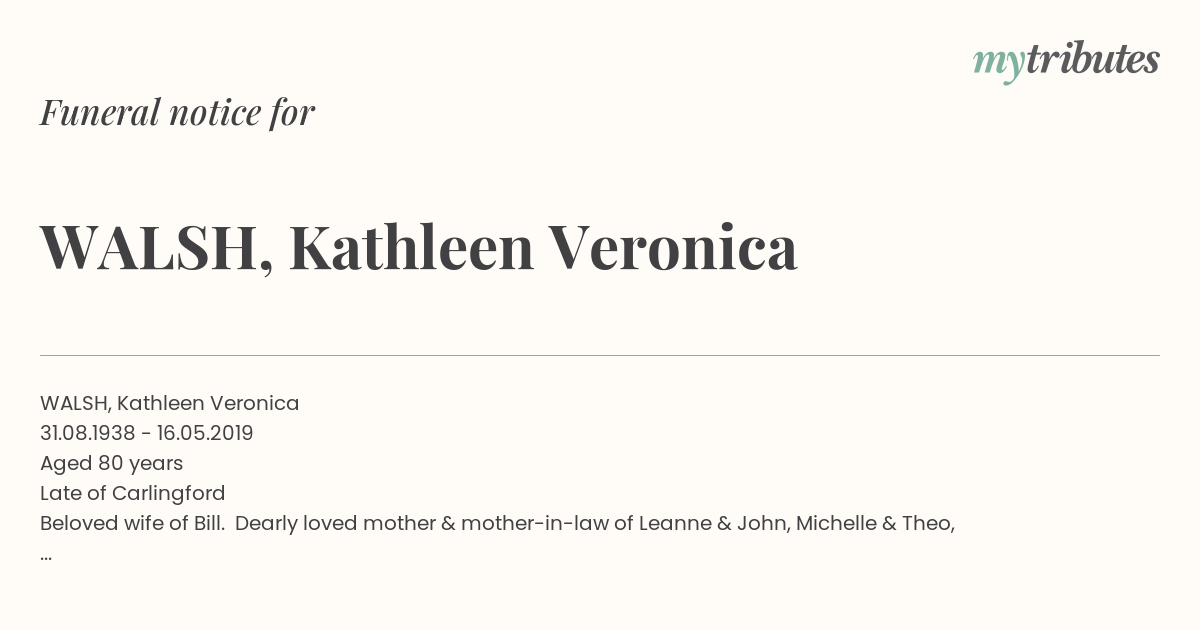Select the birth date 31.08.1938

pos(88,433)
